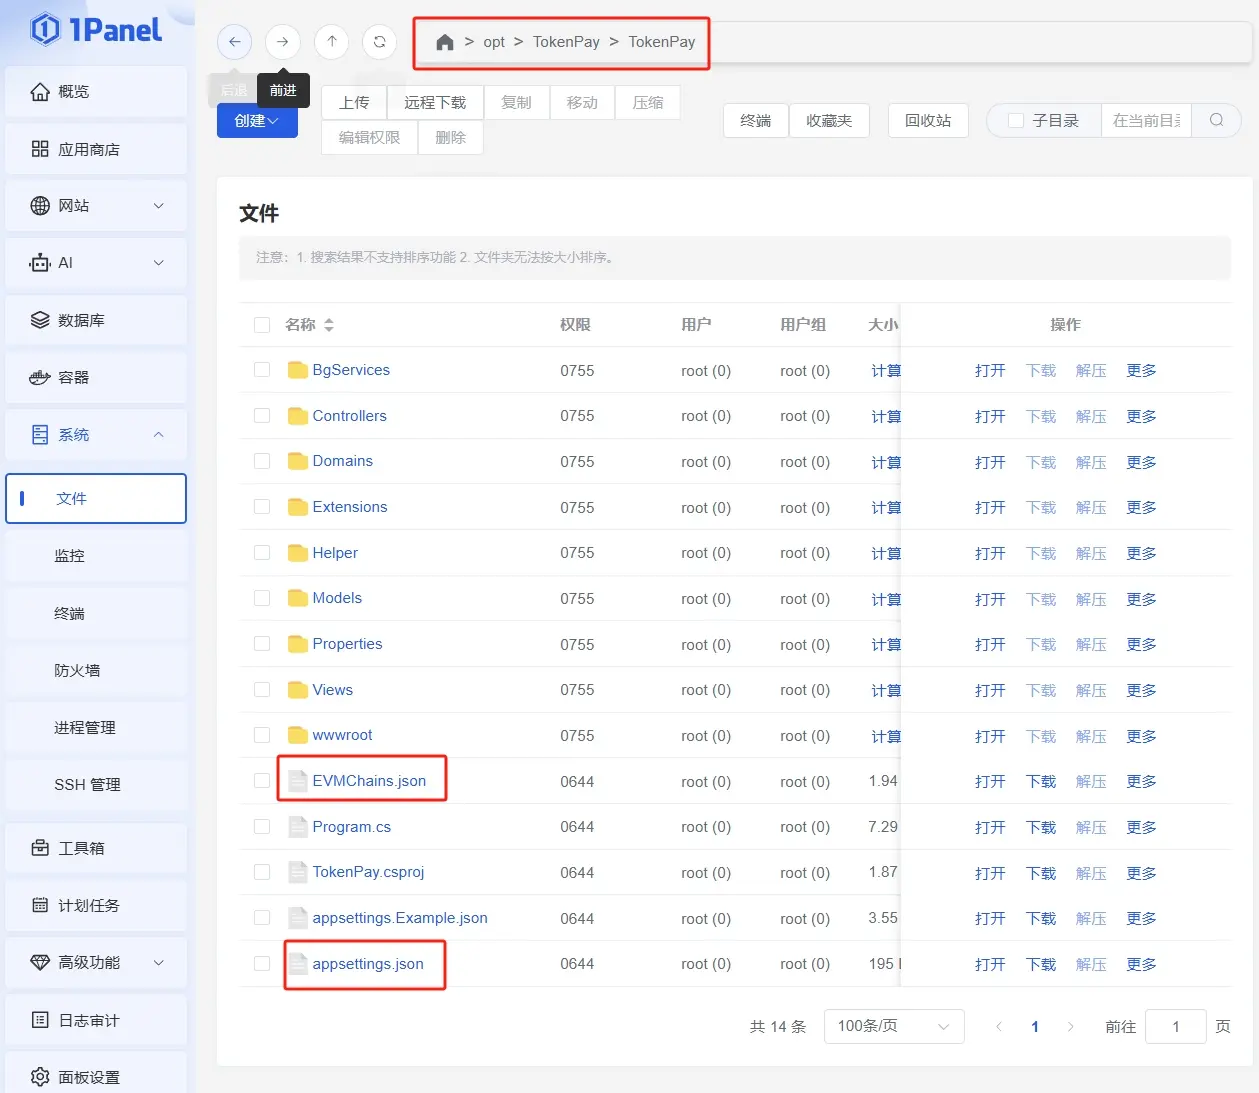Click the 1Panel logo
The width and height of the screenshot is (1259, 1093).
coord(96,30)
